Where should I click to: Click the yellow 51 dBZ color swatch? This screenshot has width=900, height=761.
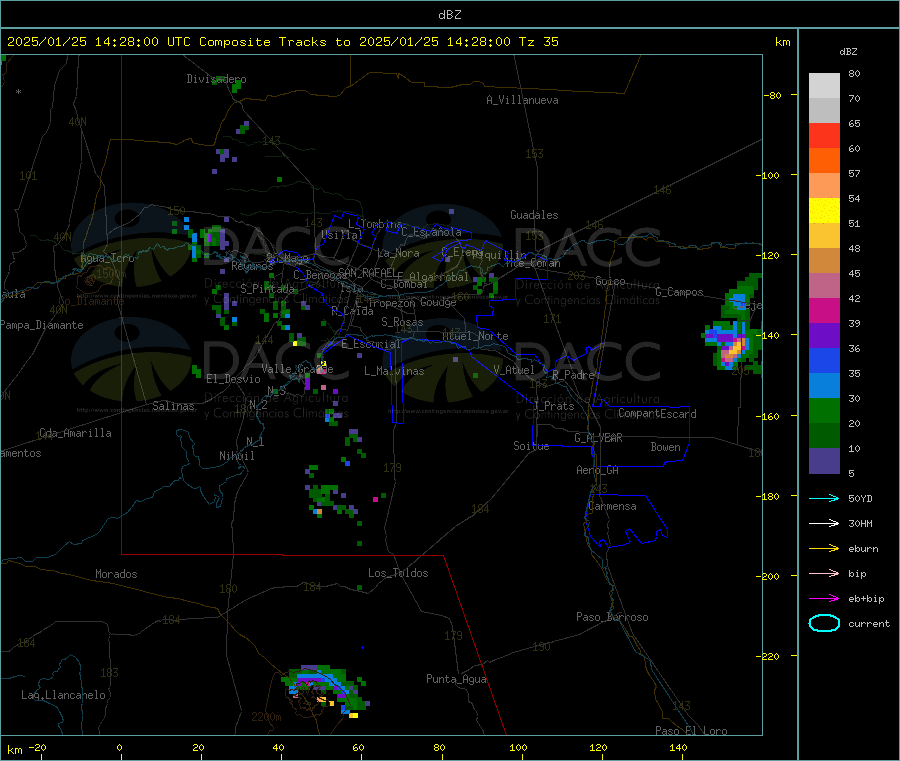(x=824, y=211)
